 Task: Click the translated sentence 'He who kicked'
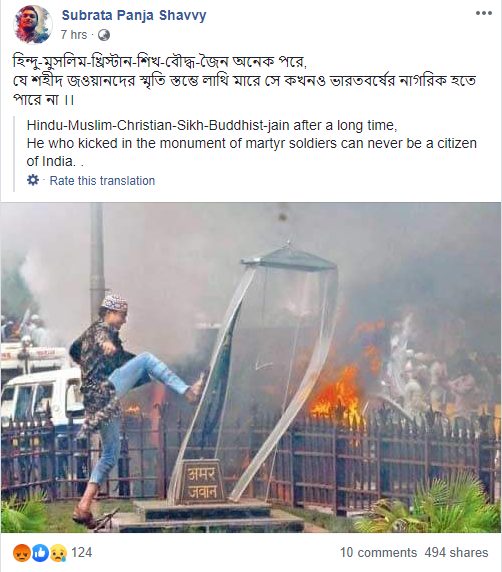pos(252,152)
